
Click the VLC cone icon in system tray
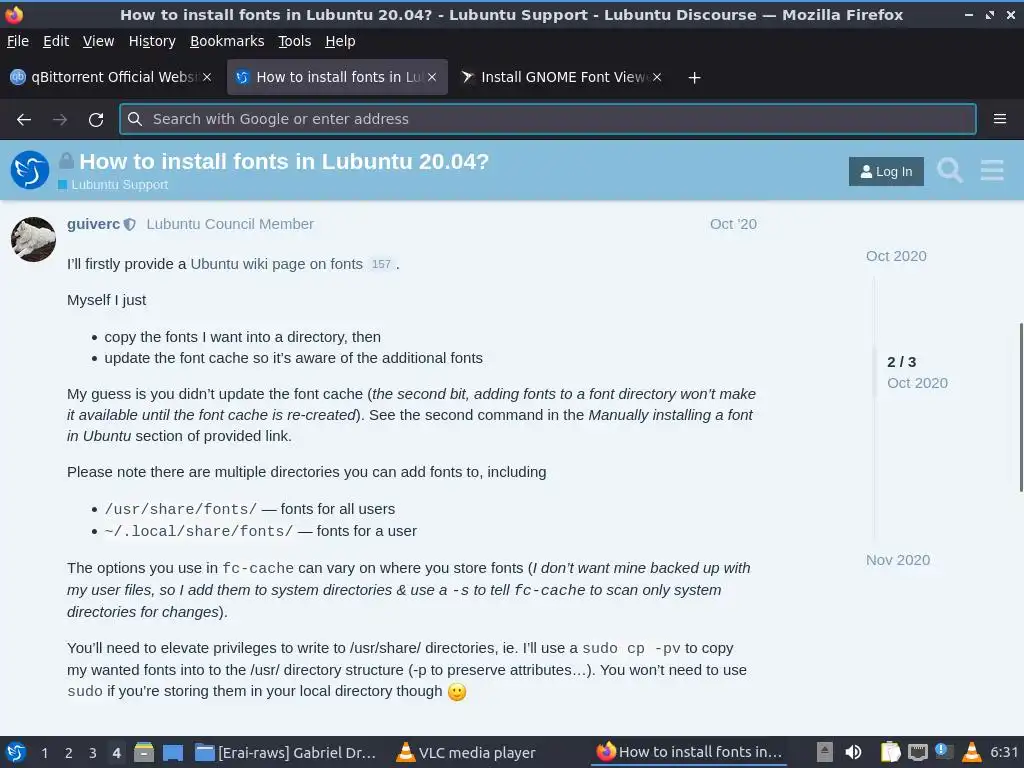(x=972, y=752)
